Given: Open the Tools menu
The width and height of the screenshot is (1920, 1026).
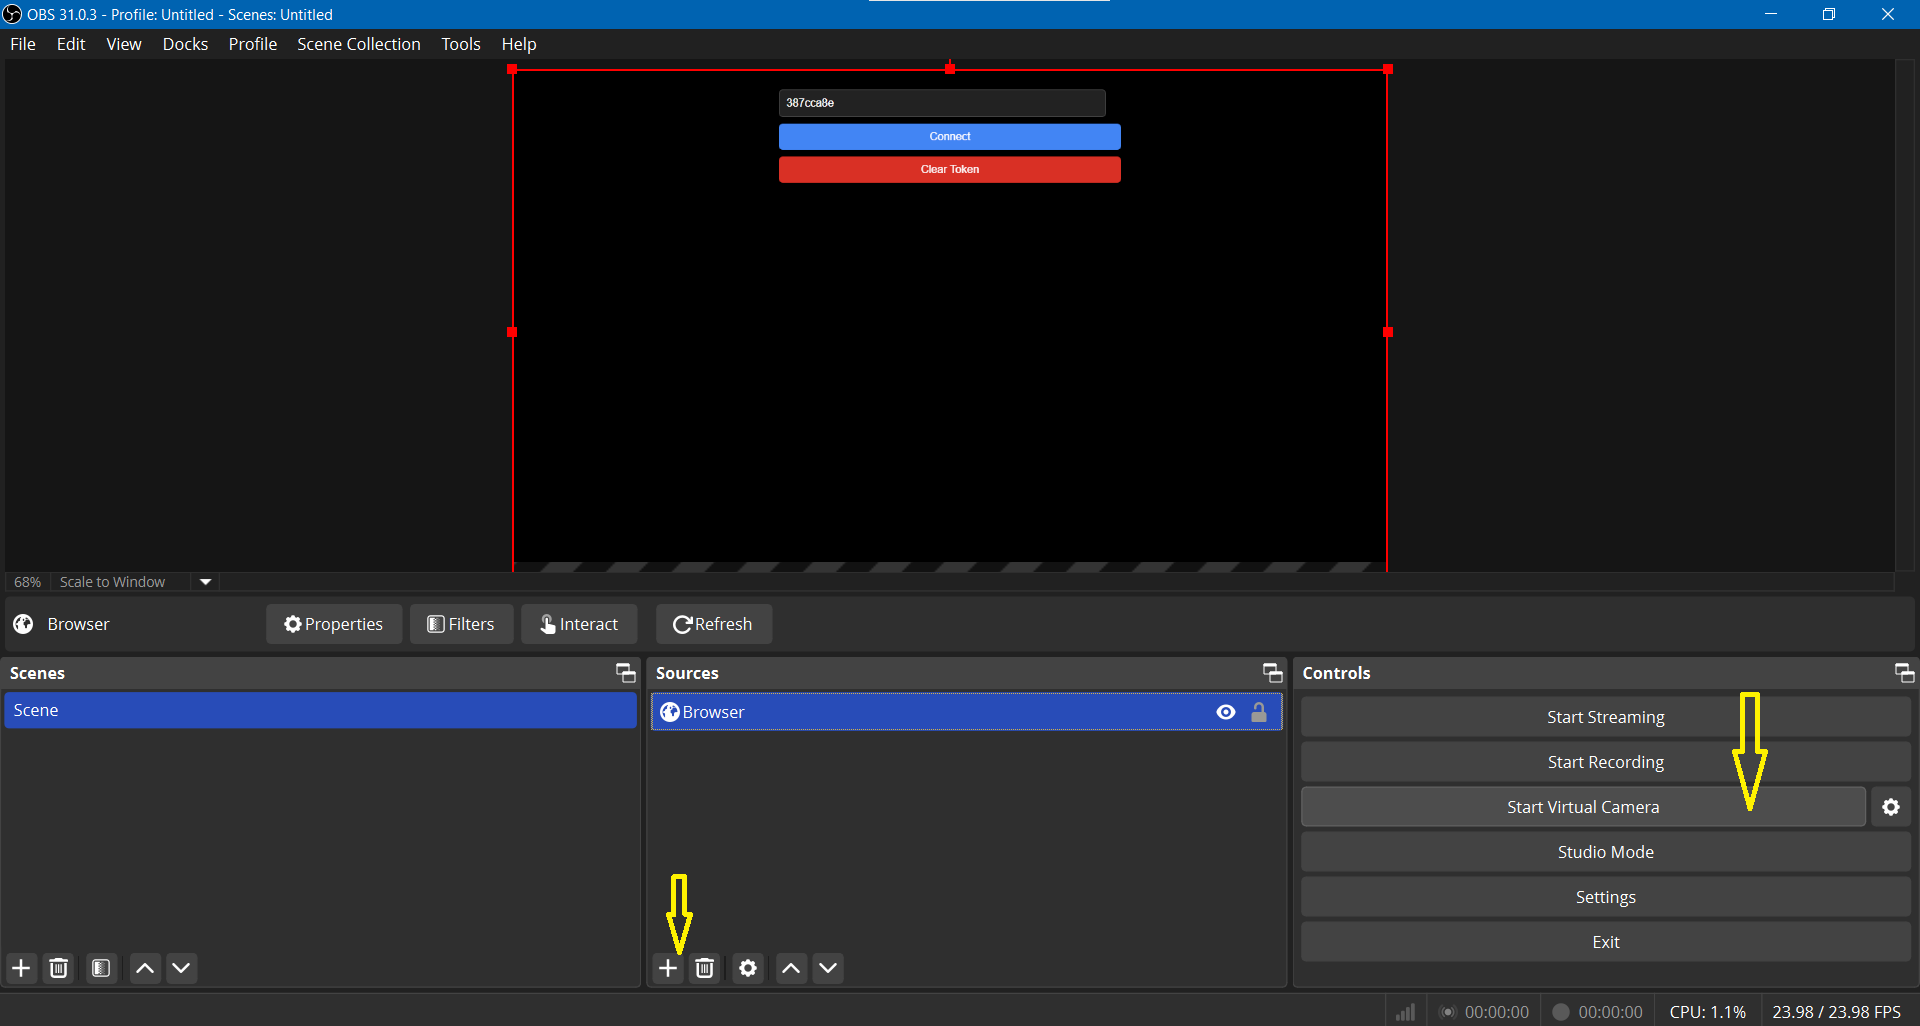Looking at the screenshot, I should click(461, 44).
